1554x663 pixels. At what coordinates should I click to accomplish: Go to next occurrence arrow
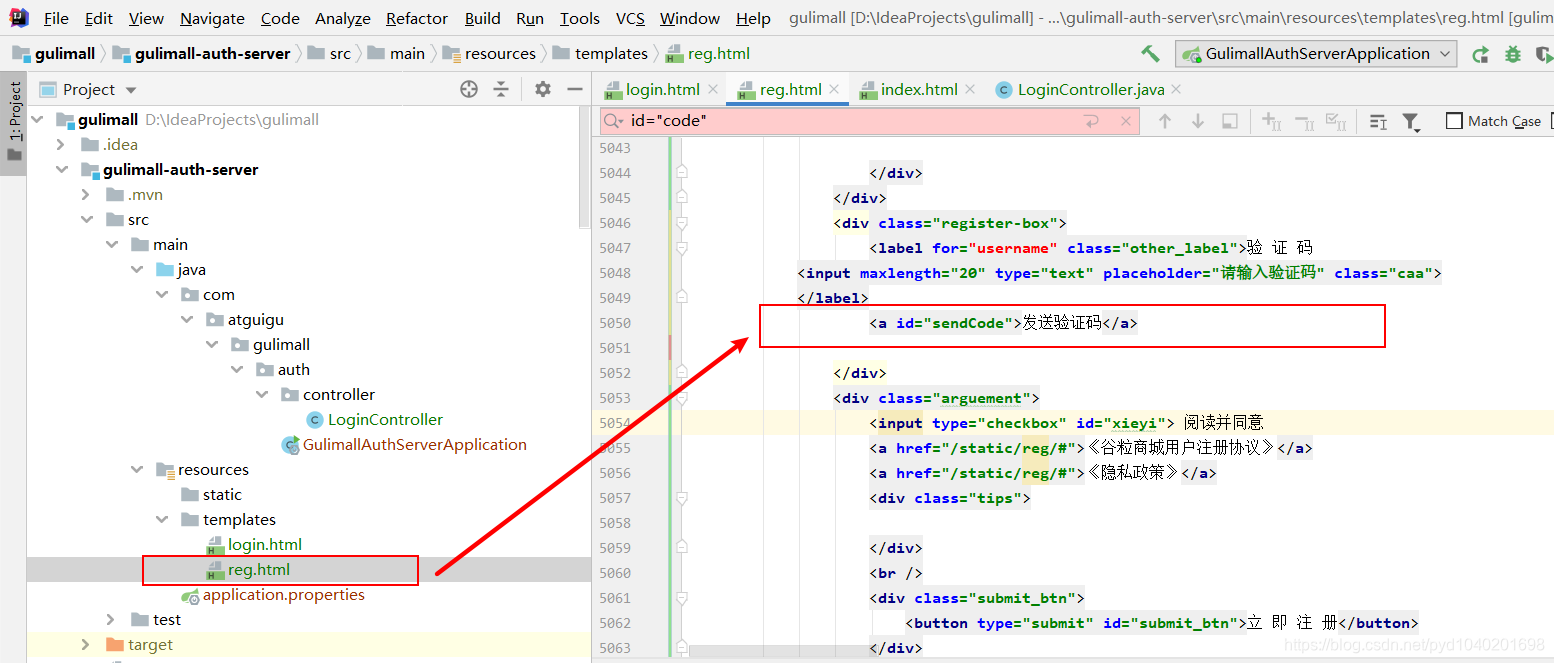click(1198, 121)
